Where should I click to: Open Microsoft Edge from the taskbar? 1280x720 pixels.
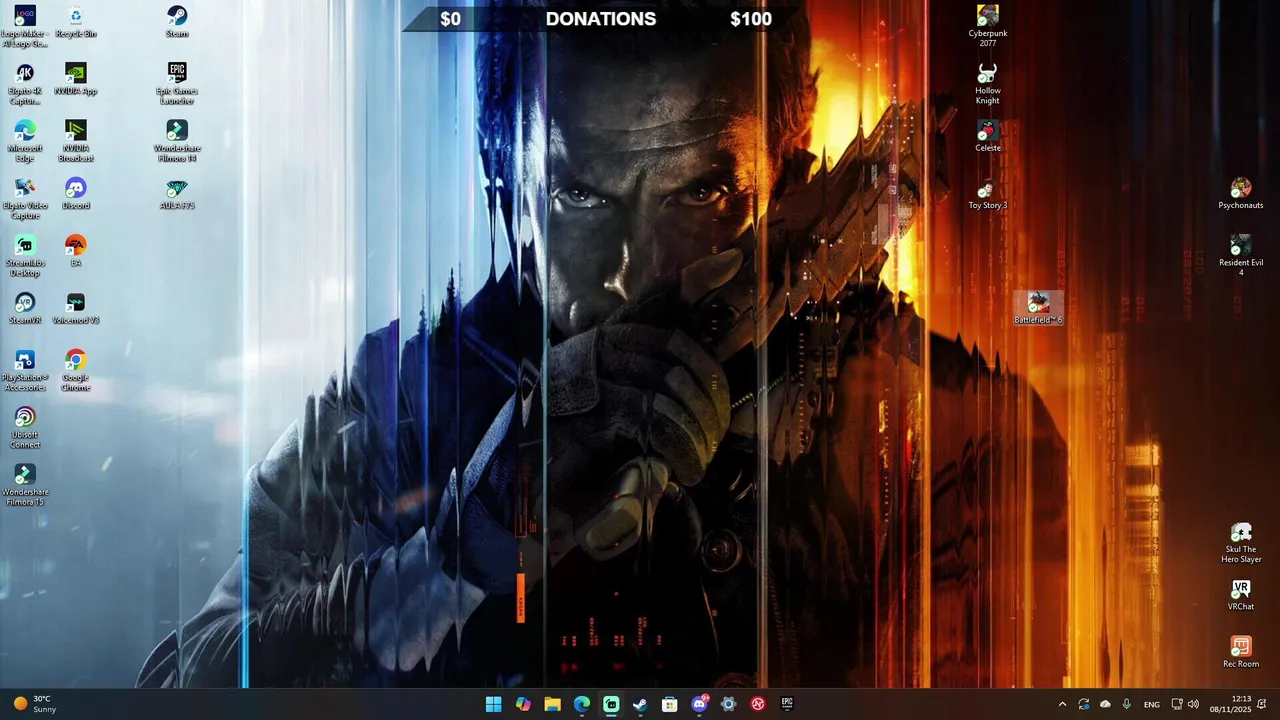pos(582,704)
